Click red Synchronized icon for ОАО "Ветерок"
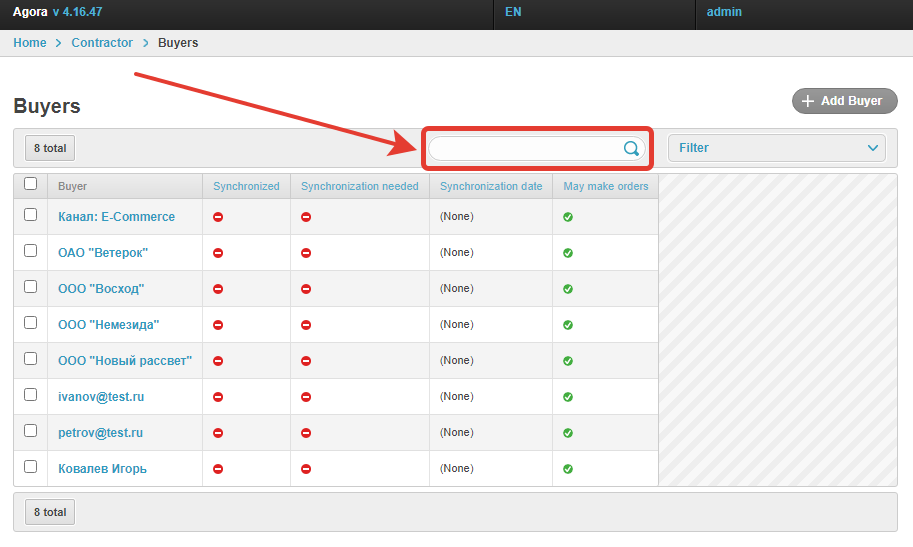This screenshot has height=547, width=913. [x=218, y=253]
